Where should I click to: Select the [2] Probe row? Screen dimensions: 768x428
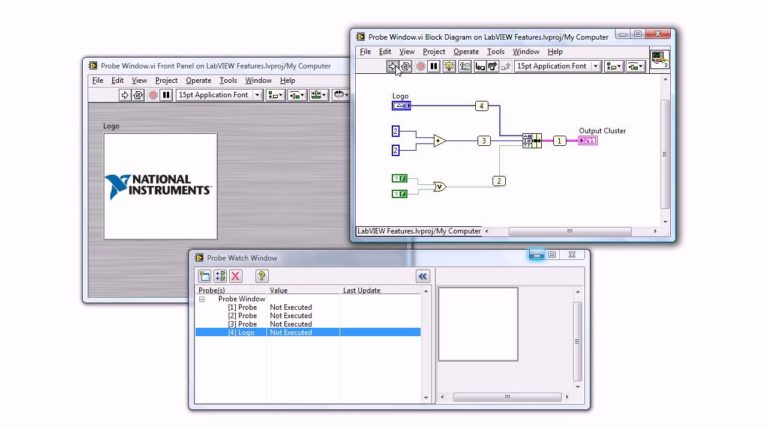pyautogui.click(x=308, y=316)
